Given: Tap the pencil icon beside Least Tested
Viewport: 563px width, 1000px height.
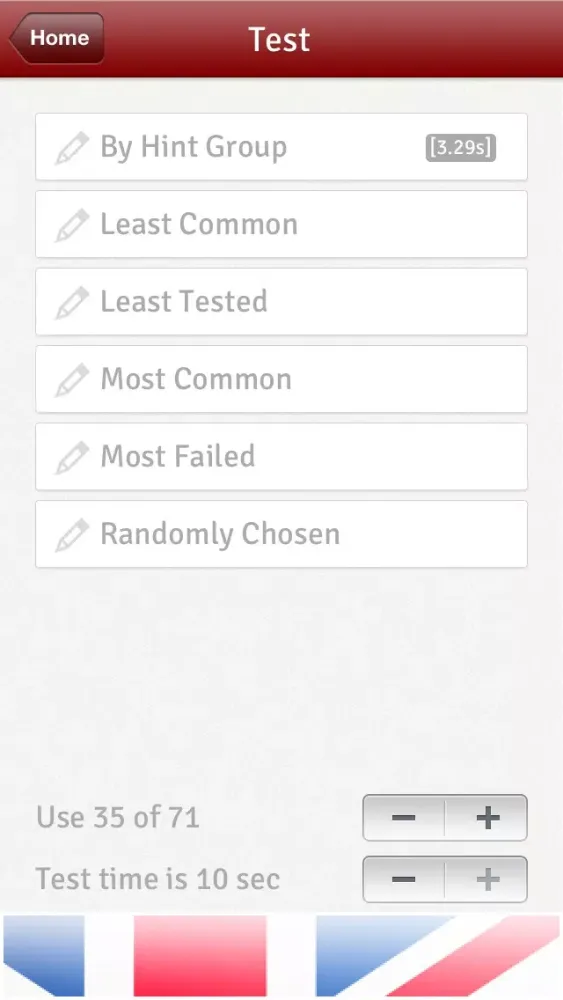Looking at the screenshot, I should pos(72,302).
